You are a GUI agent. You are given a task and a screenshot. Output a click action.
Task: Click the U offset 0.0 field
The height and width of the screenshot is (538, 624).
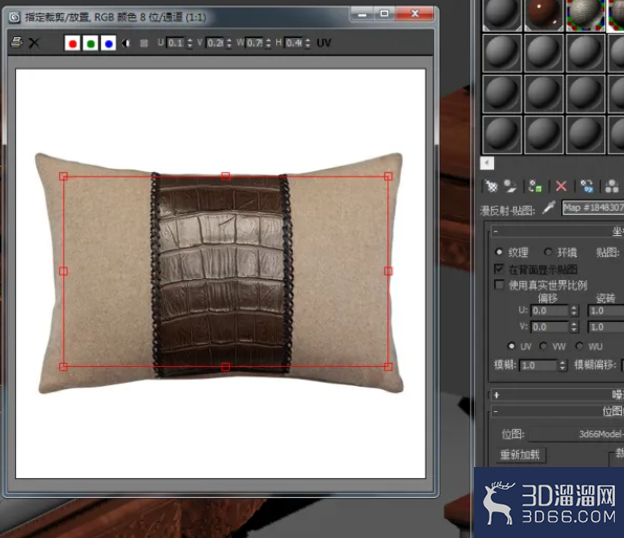550,311
